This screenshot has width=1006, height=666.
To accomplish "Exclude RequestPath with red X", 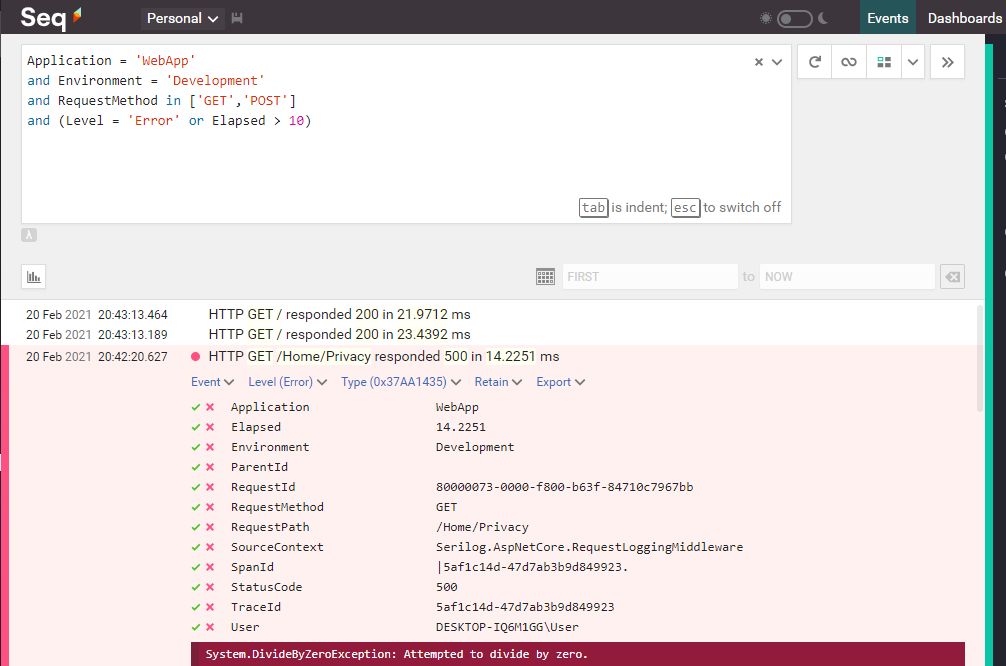I will 210,527.
